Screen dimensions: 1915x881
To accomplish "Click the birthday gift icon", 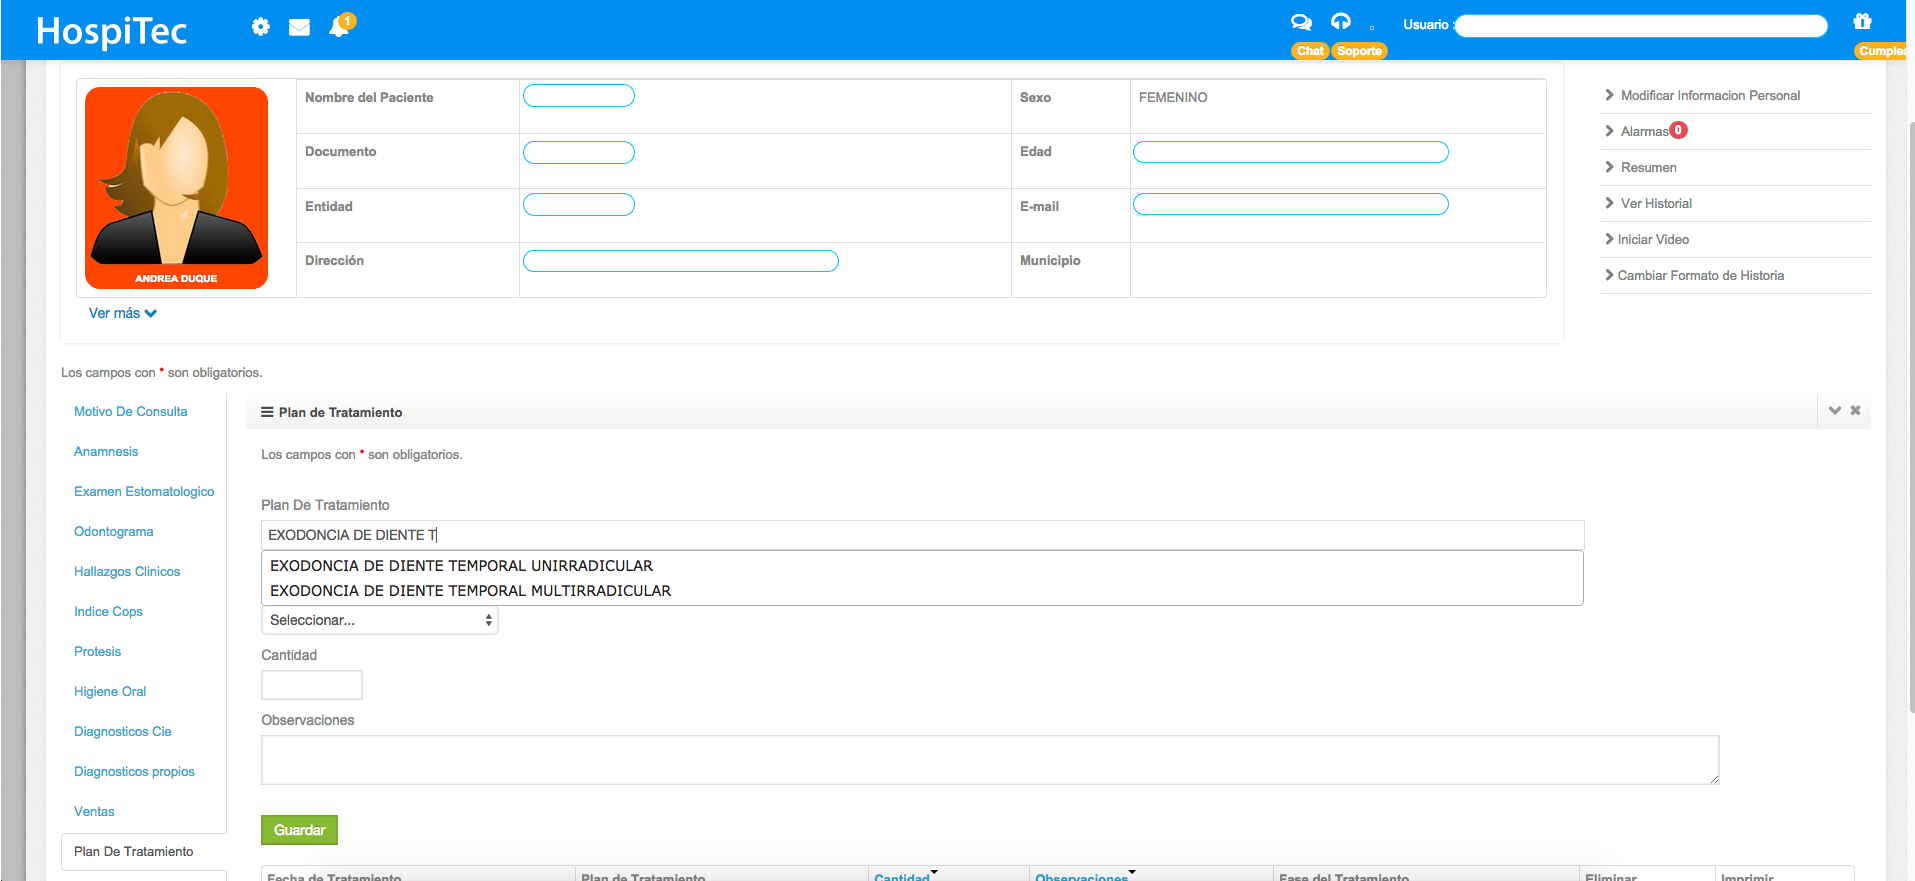I will point(1862,22).
